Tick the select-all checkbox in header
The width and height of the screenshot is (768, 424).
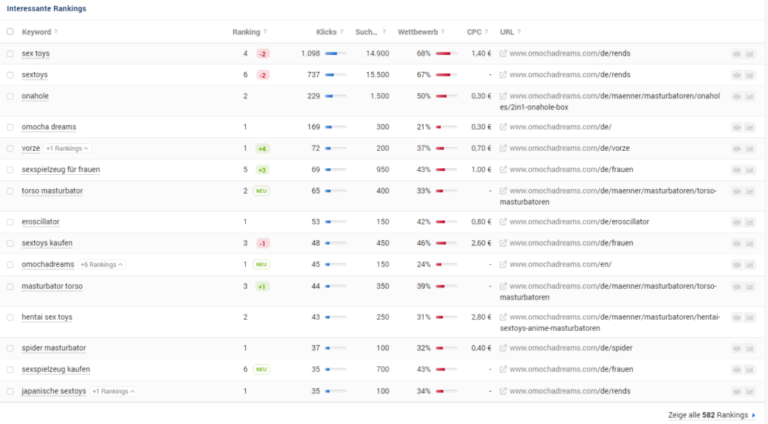point(10,32)
